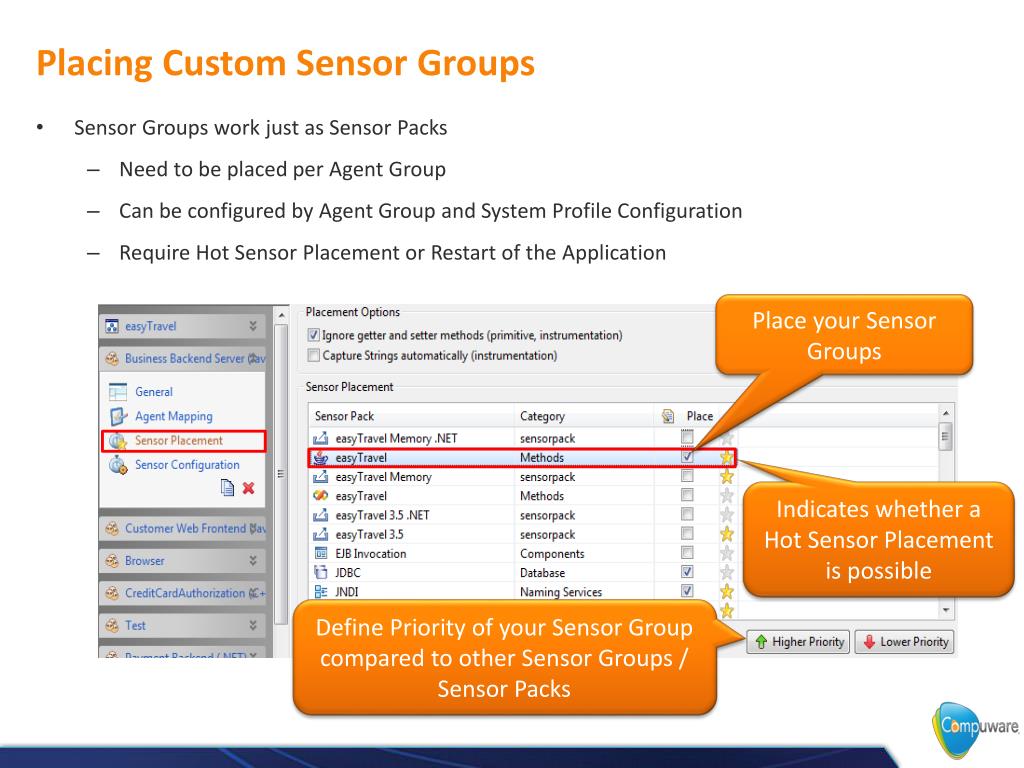Expand the Browser group chevron
Viewport: 1024px width, 768px height.
click(253, 561)
